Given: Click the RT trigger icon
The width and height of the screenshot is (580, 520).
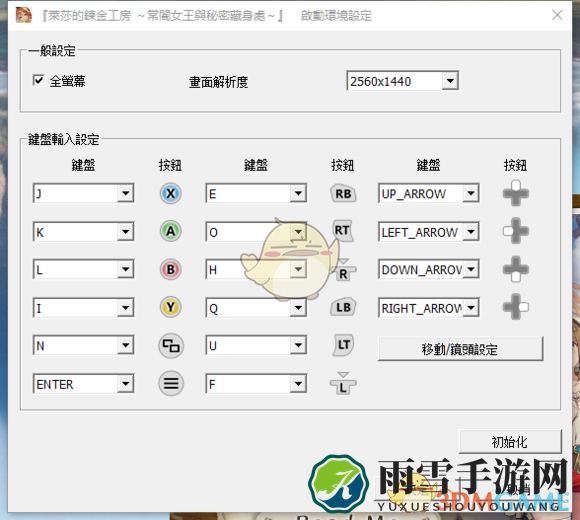Looking at the screenshot, I should click(x=343, y=231).
